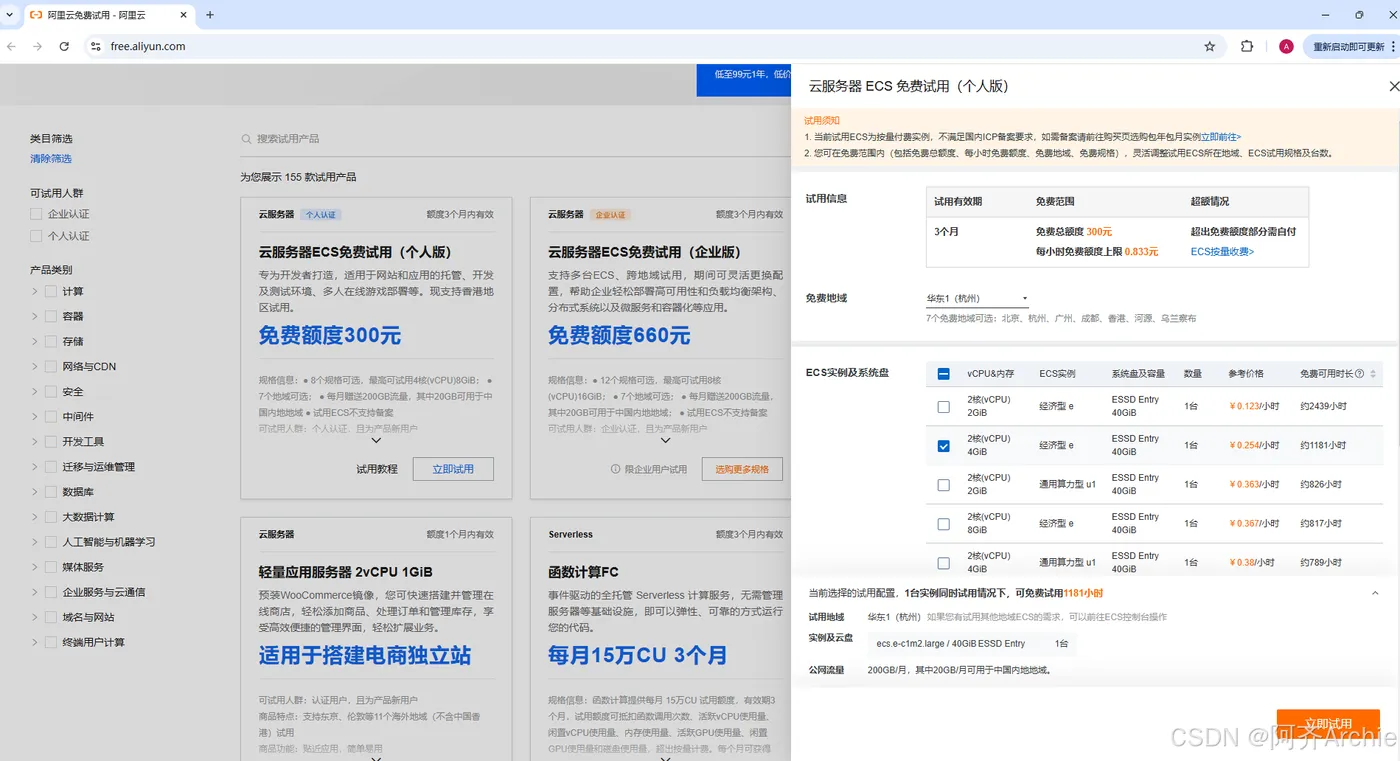The height and width of the screenshot is (761, 1400).
Task: Click the 企业服务与云通信 category label
Action: click(103, 592)
